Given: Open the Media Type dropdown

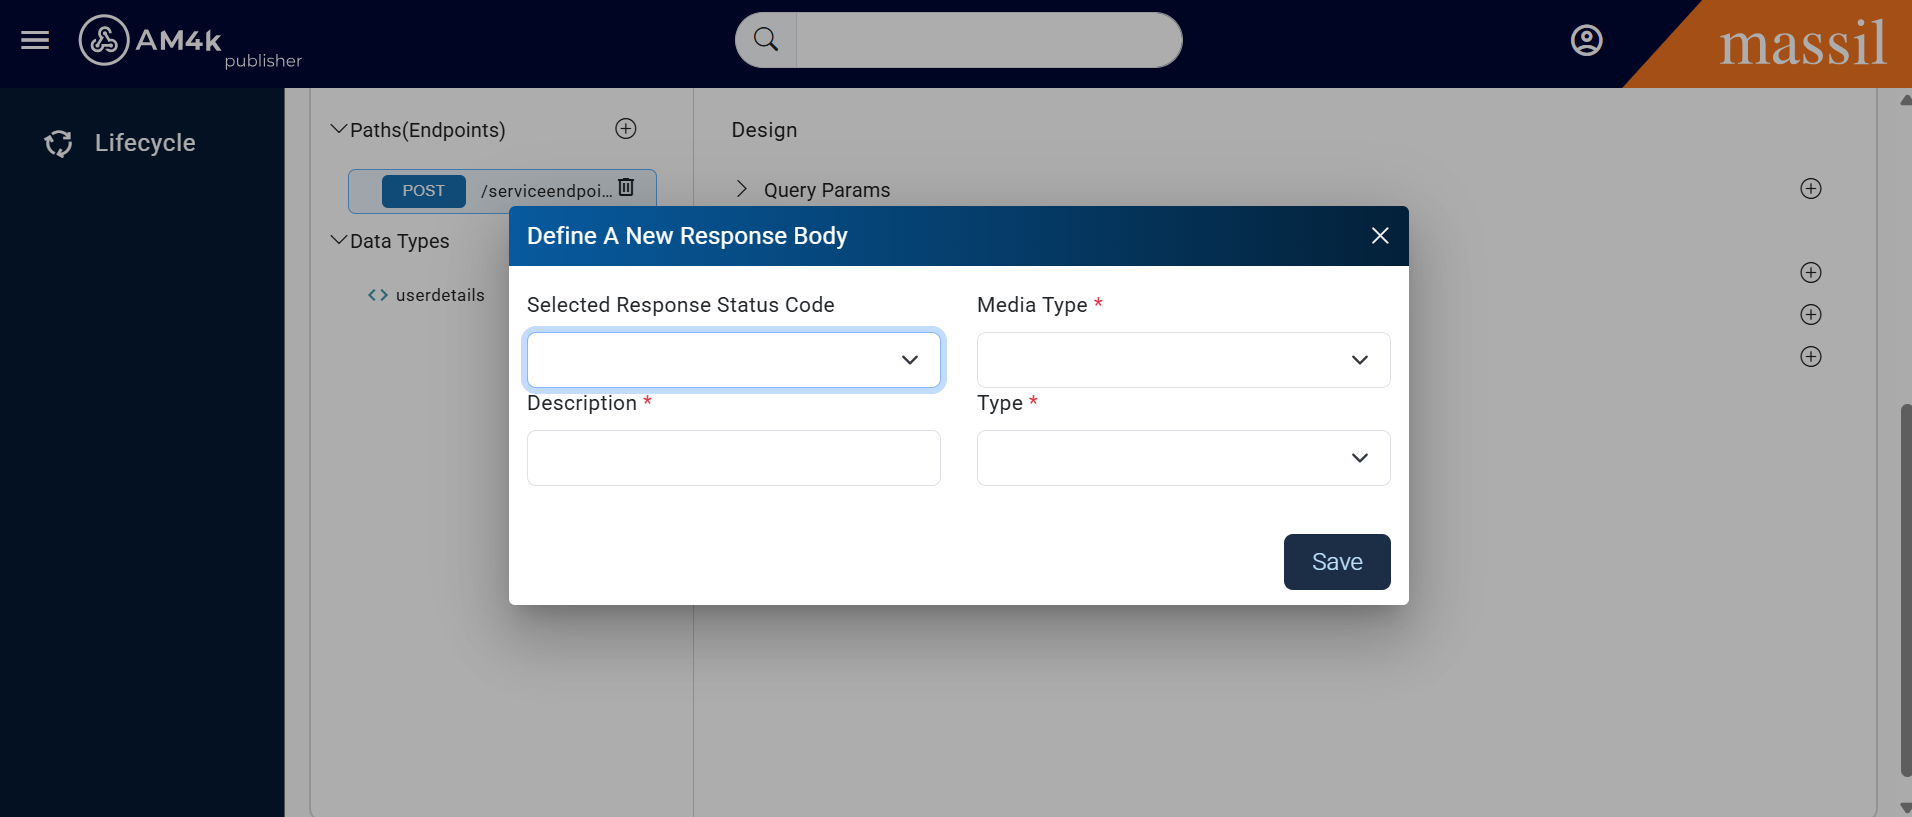Looking at the screenshot, I should pos(1183,360).
